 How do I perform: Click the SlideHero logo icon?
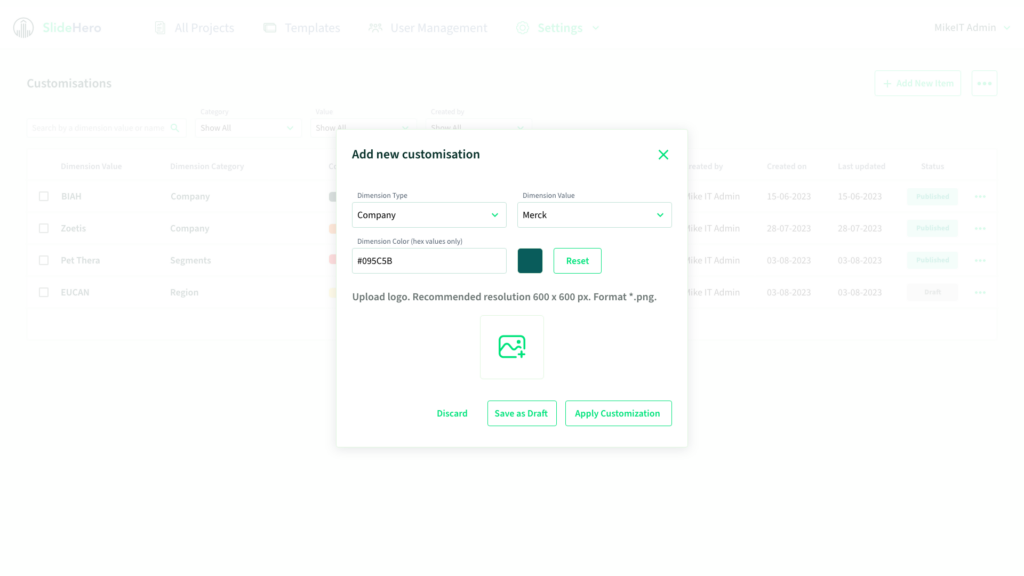(23, 28)
